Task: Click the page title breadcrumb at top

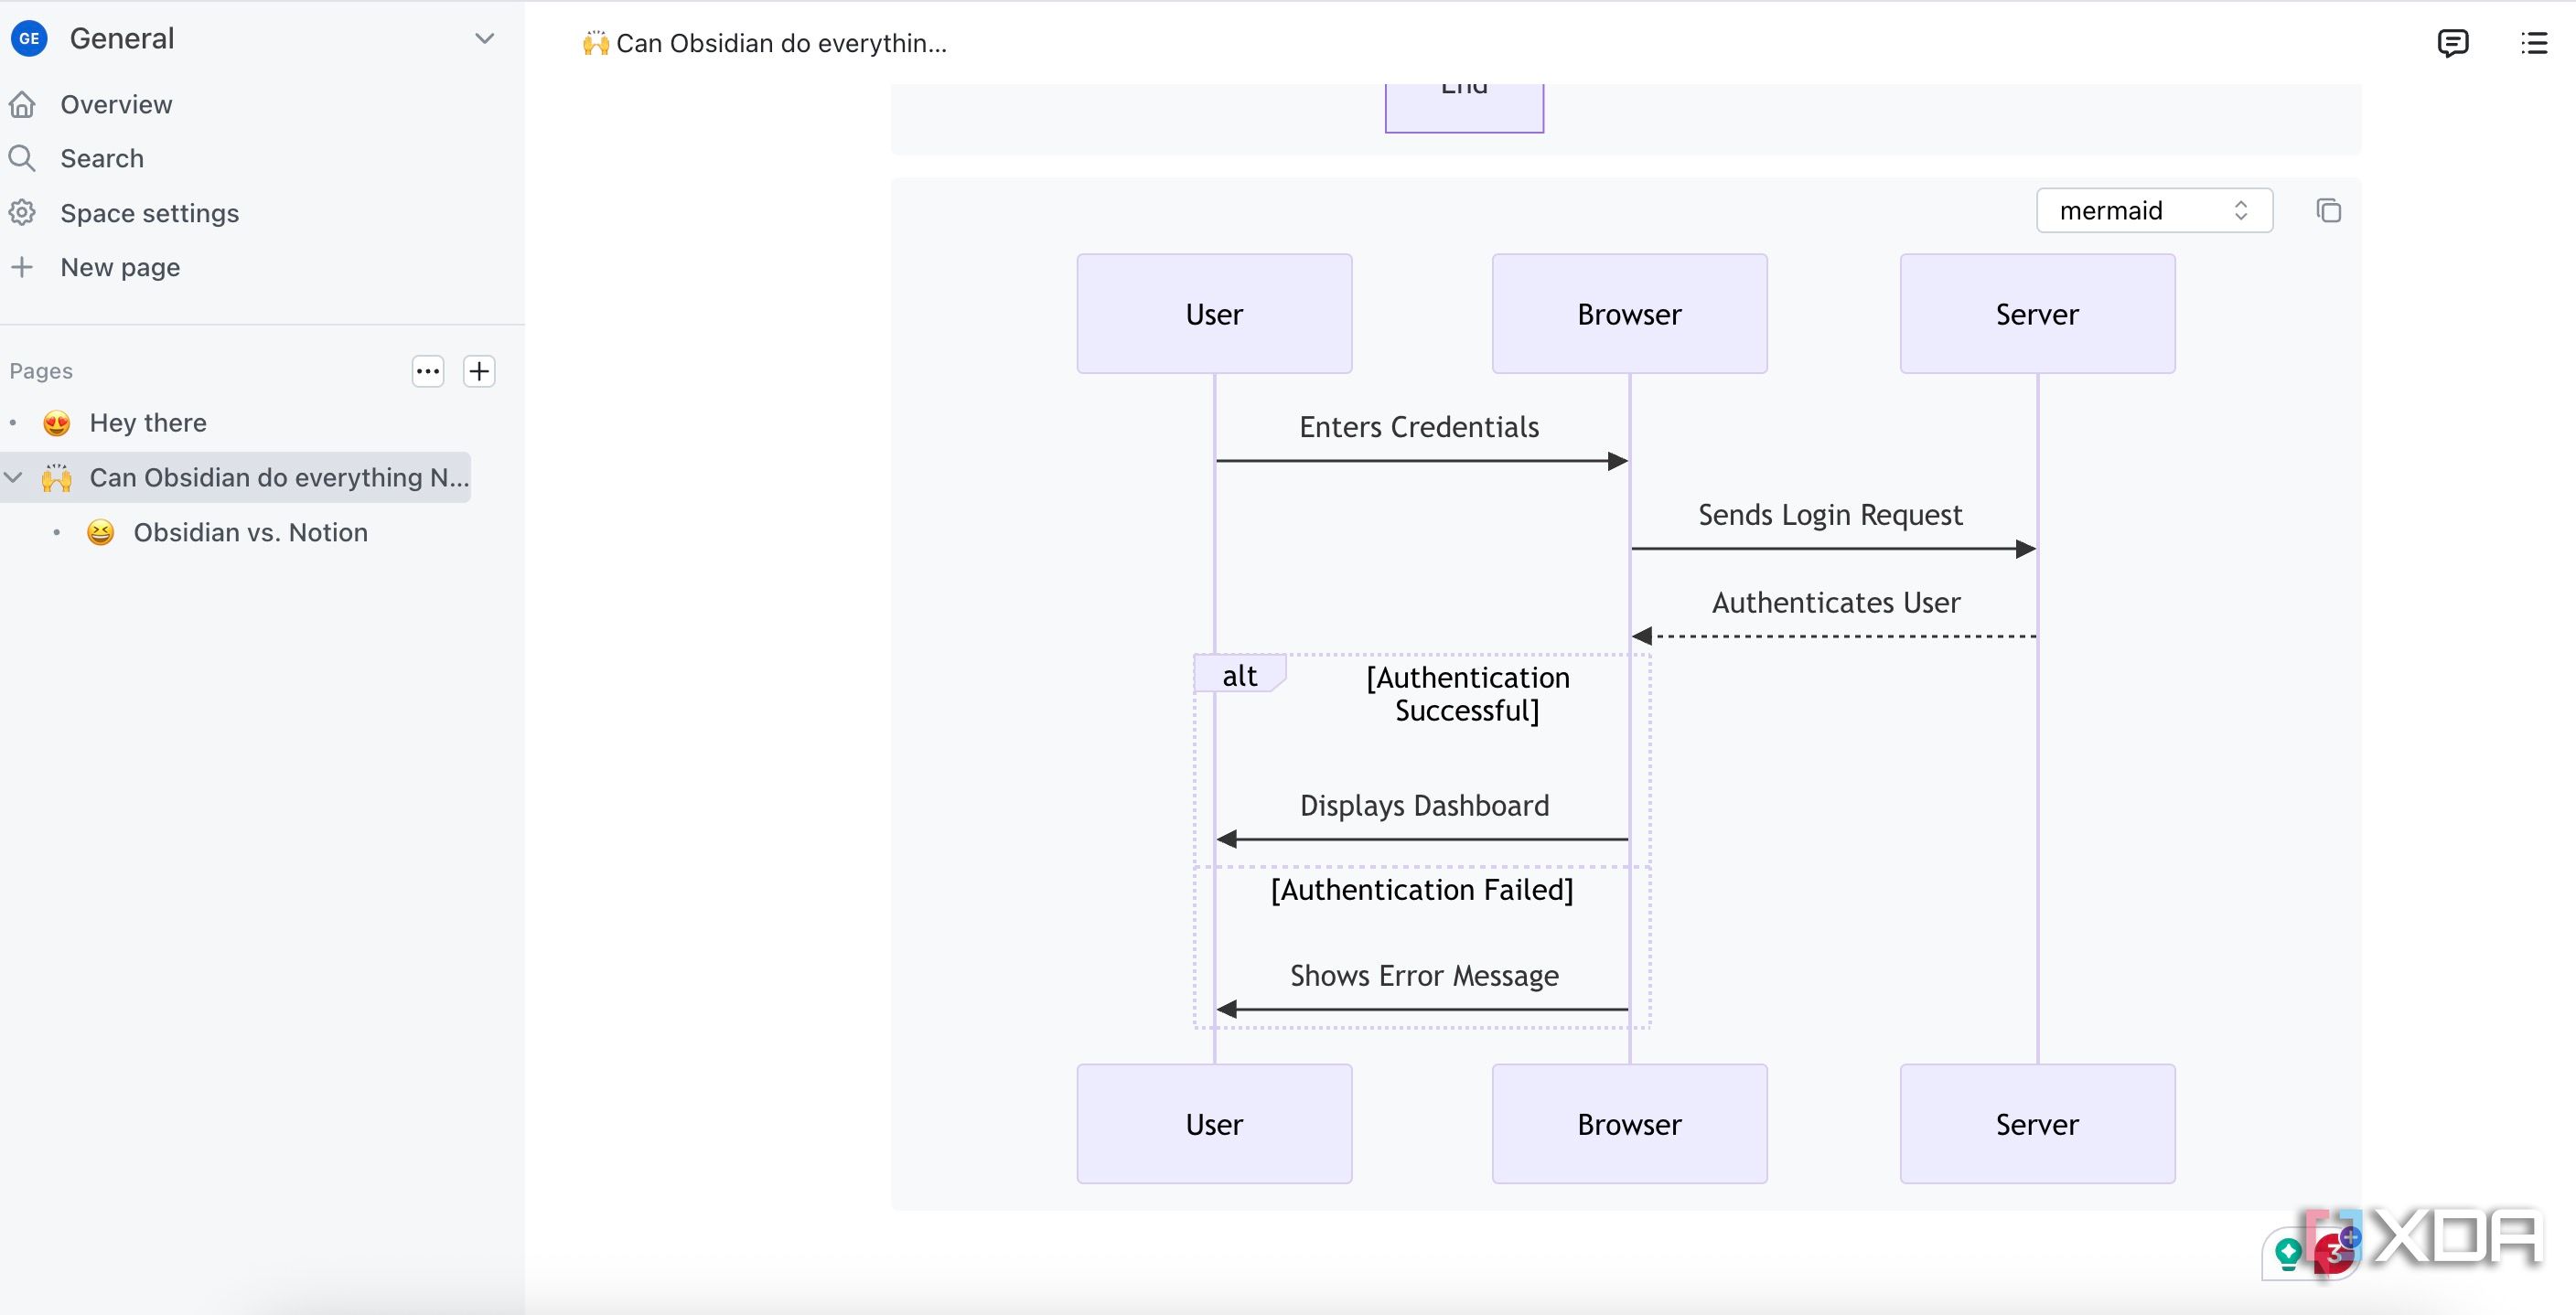Action: point(765,43)
